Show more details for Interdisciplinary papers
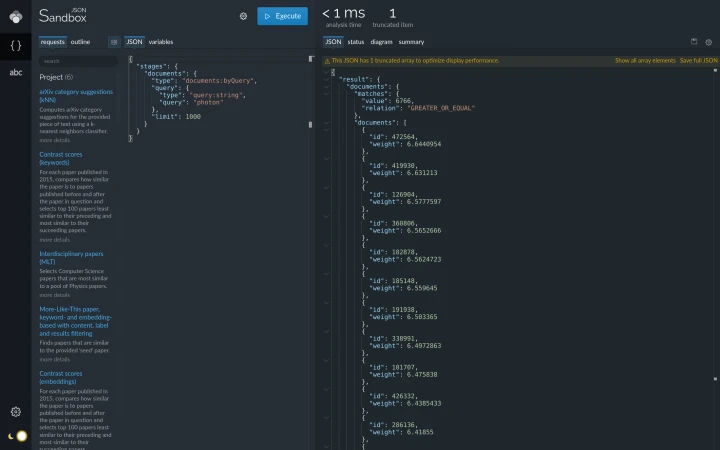The image size is (720, 450). tap(55, 295)
